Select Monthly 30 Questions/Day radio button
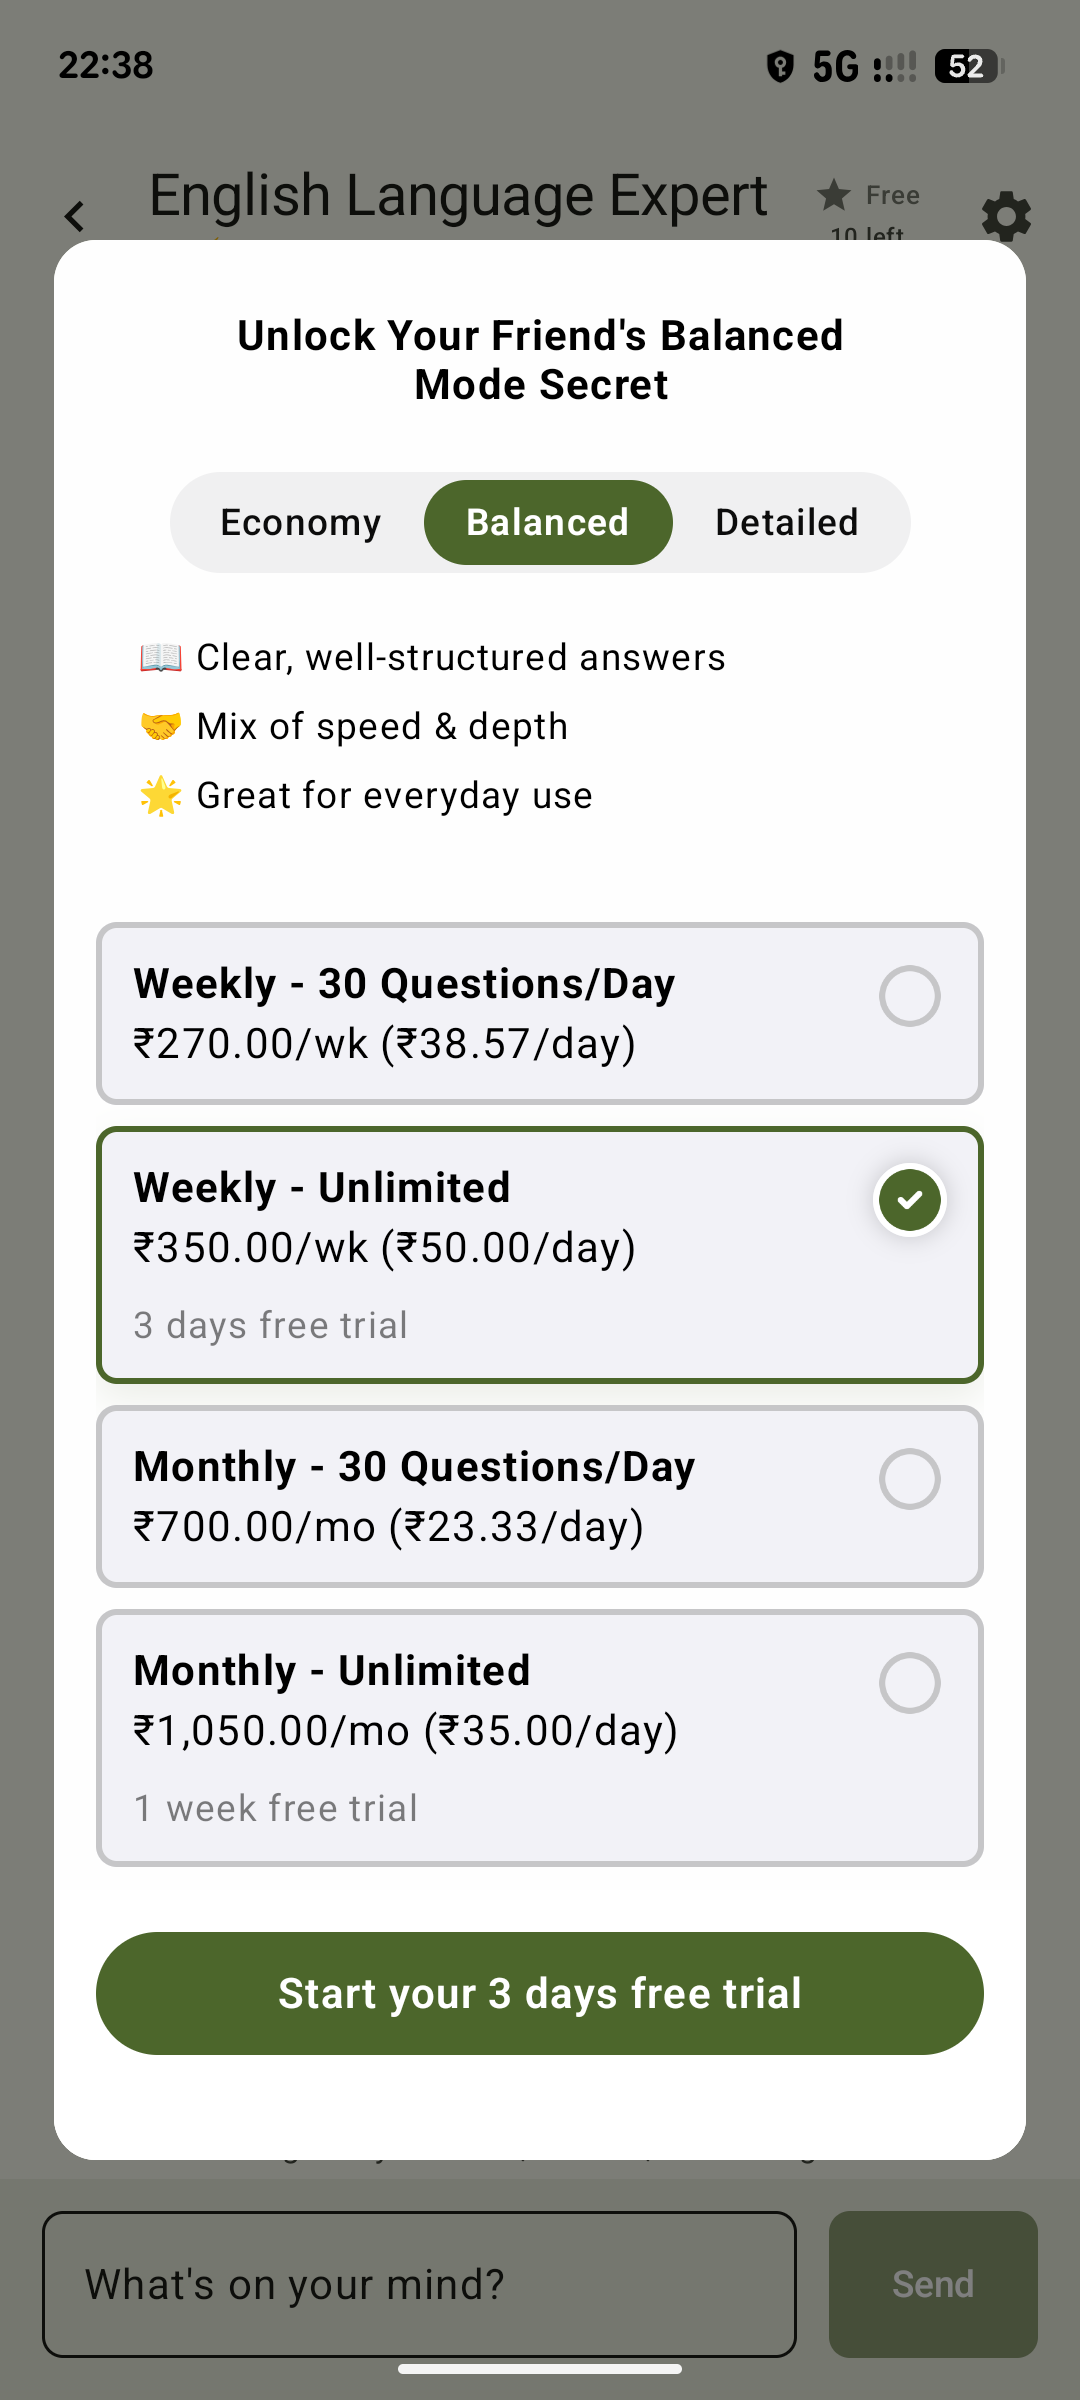 coord(909,1479)
